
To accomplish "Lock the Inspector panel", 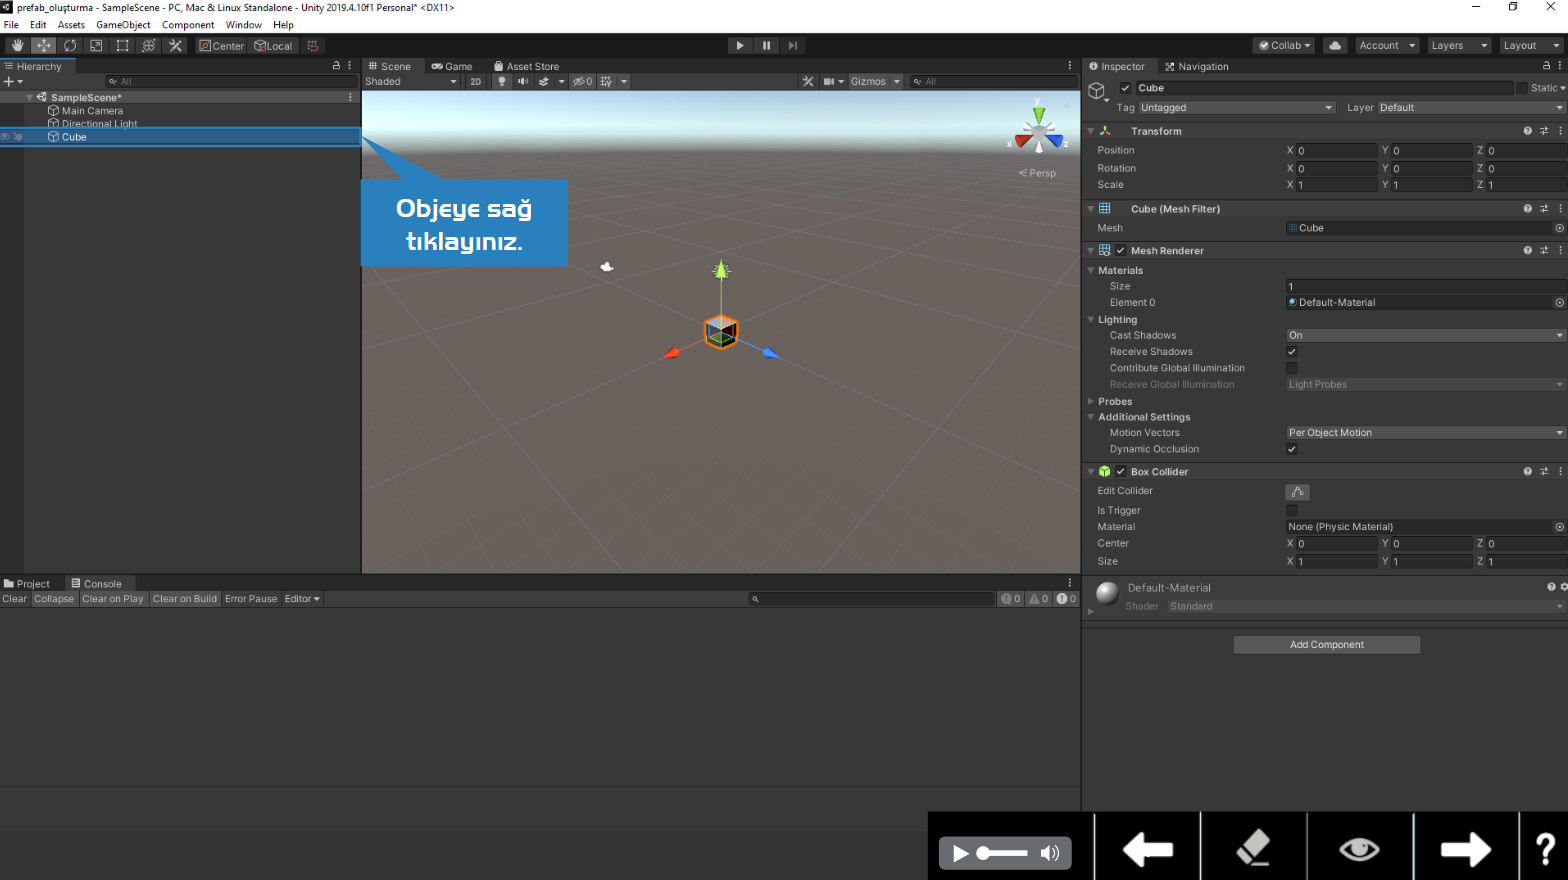I will point(1546,66).
